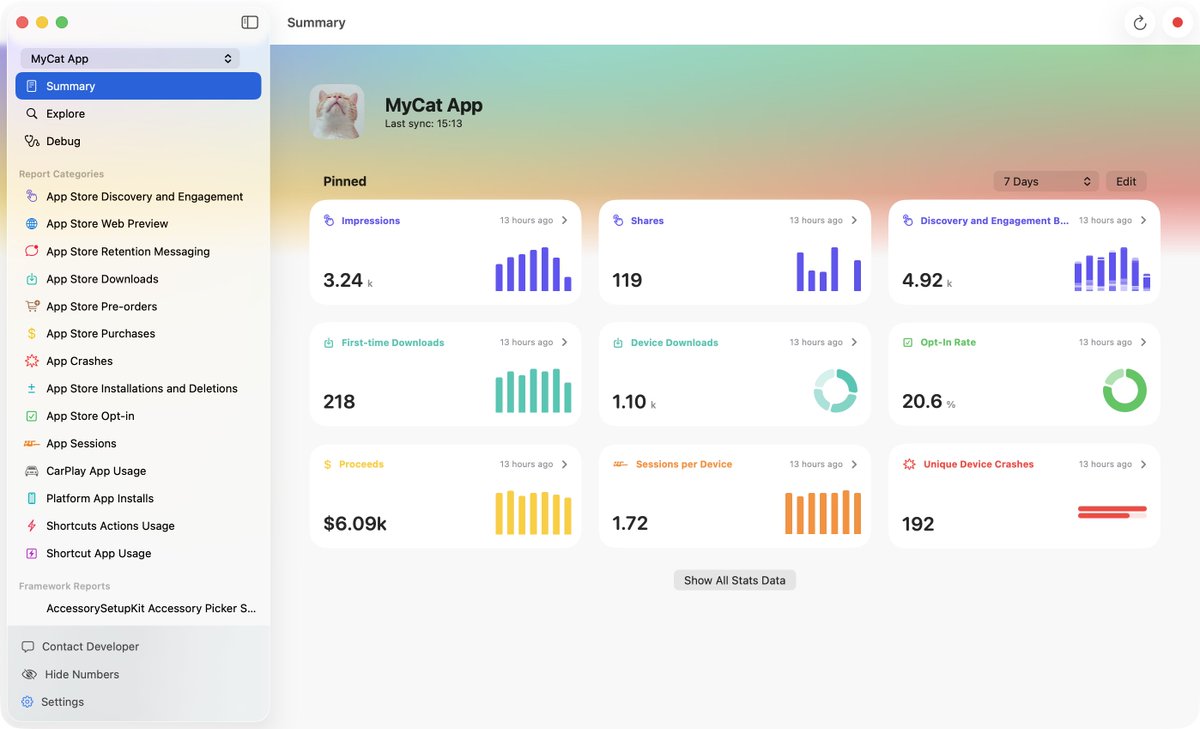1200x729 pixels.
Task: Click the Debug stethoscope icon
Action: [x=32, y=141]
